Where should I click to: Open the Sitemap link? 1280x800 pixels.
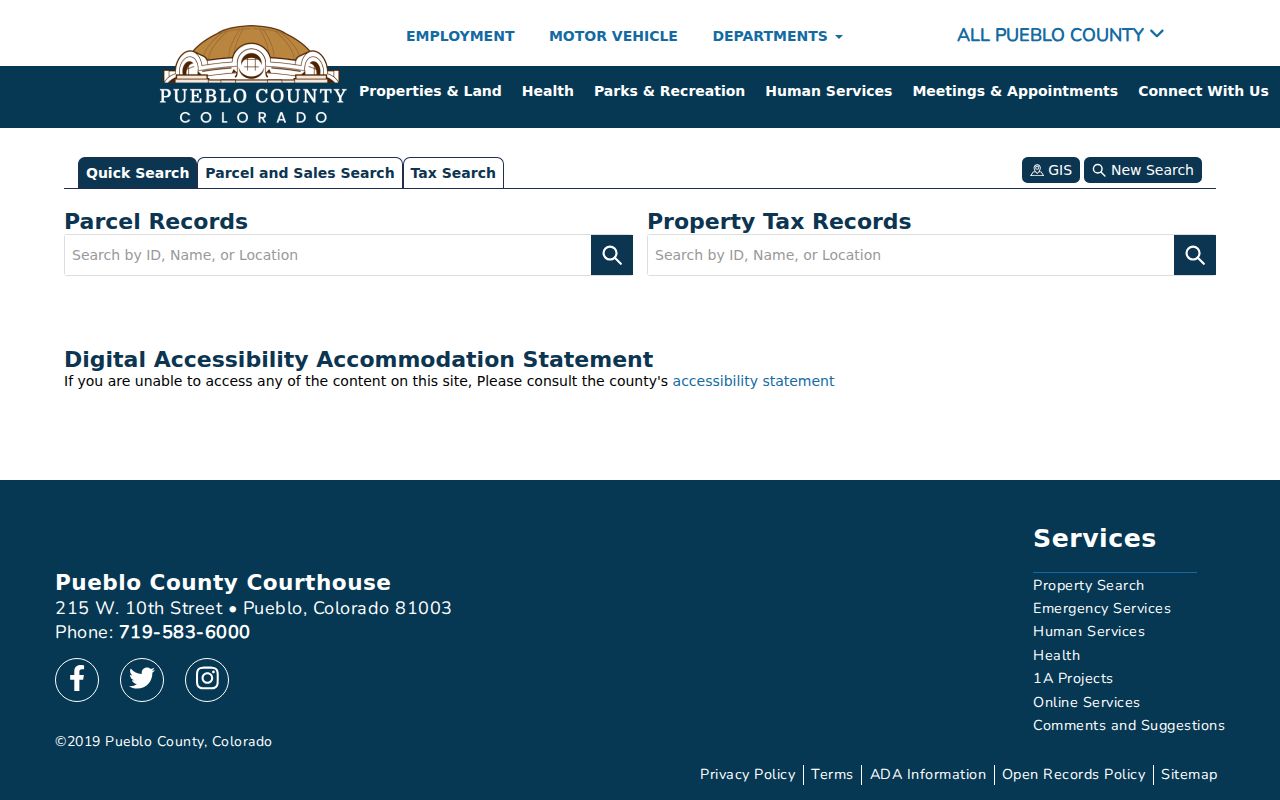(1189, 774)
